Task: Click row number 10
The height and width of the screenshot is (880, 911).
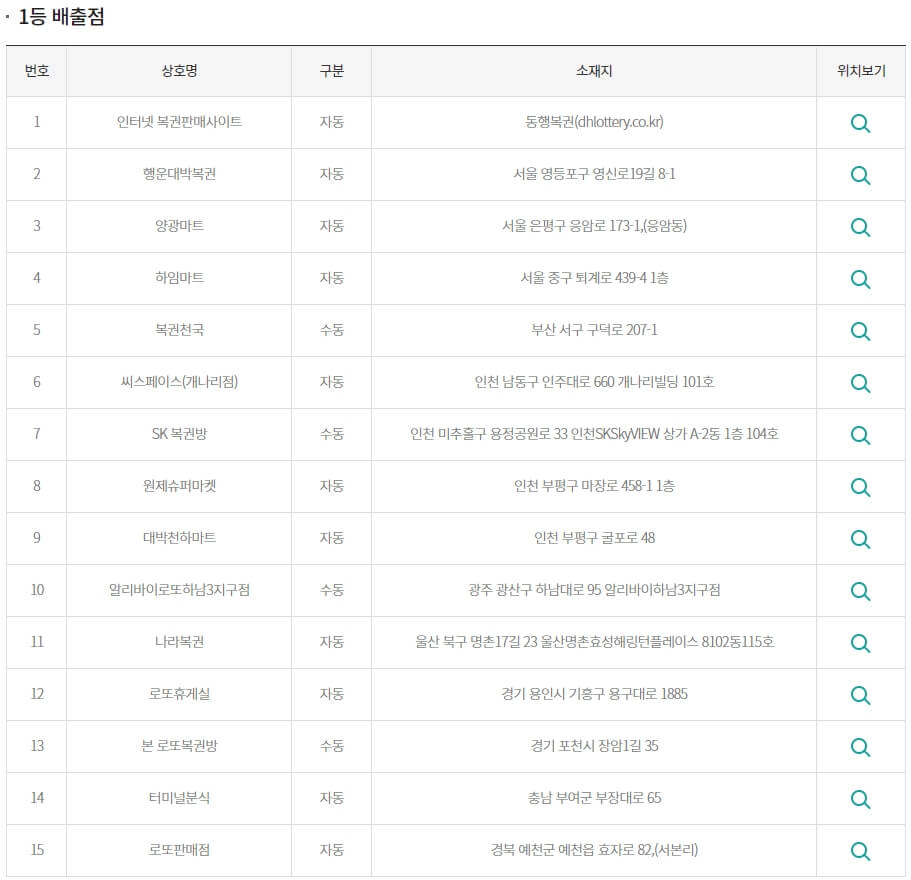Action: pos(37,590)
